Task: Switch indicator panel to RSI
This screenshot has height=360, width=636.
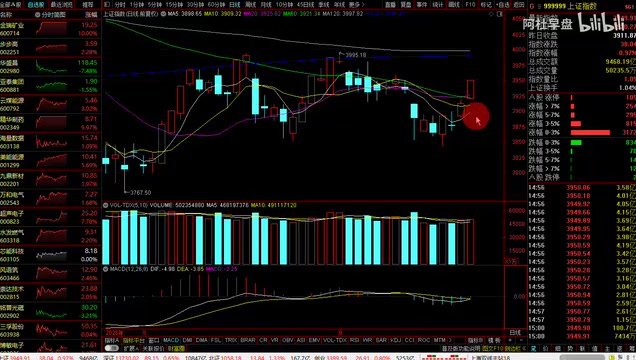Action: pos(355,340)
